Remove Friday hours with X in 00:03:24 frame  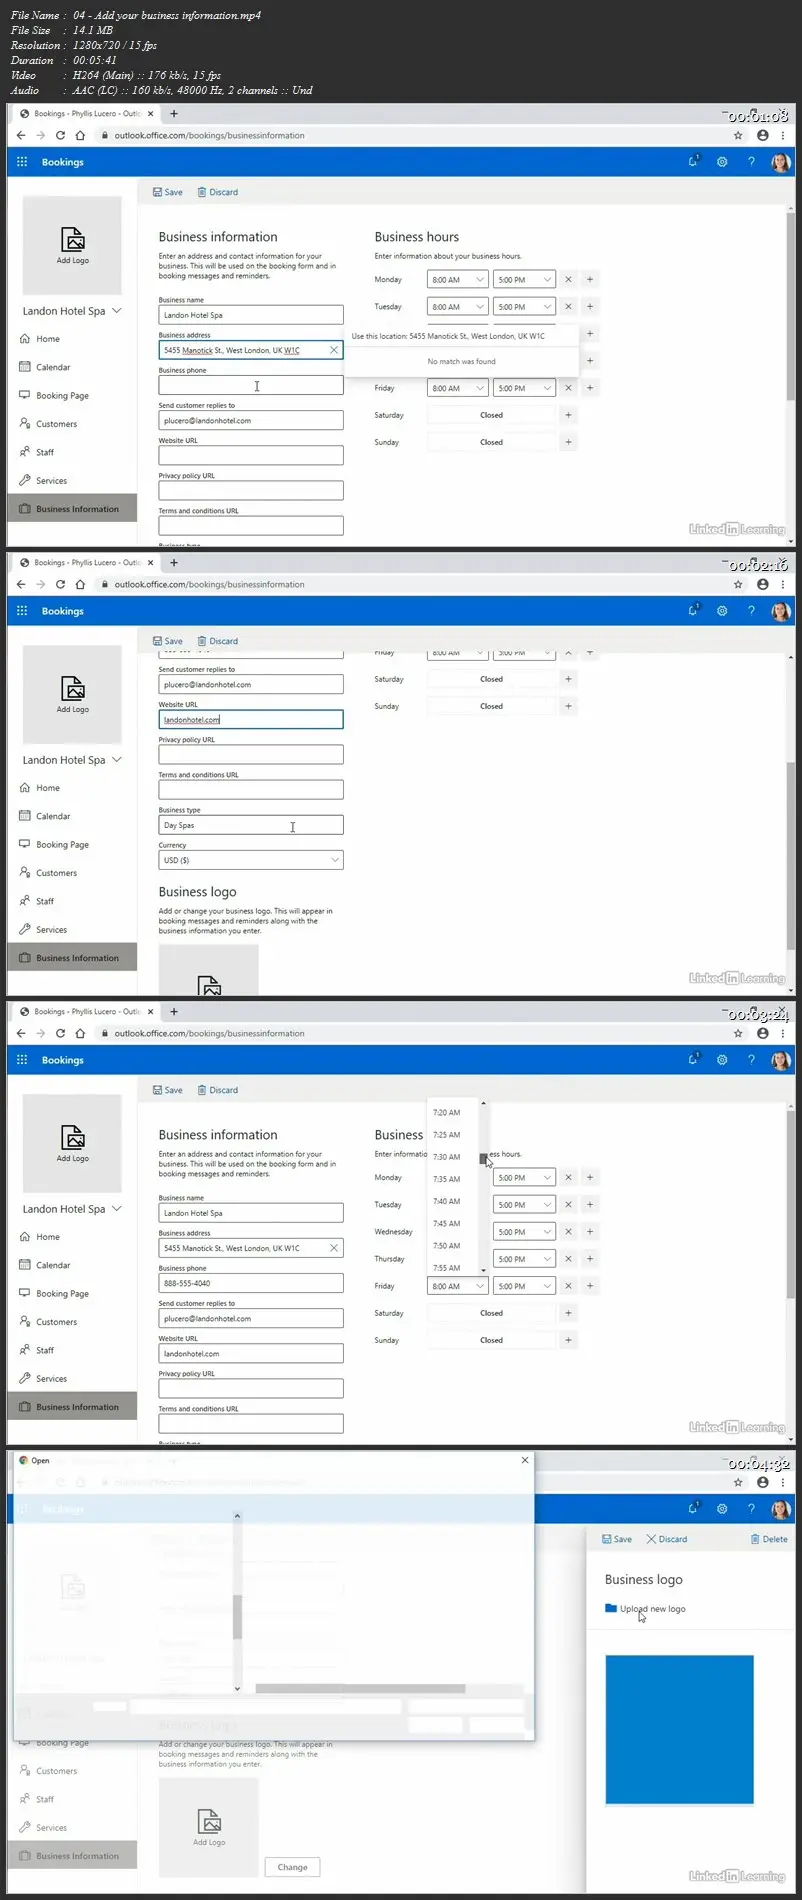click(568, 1286)
